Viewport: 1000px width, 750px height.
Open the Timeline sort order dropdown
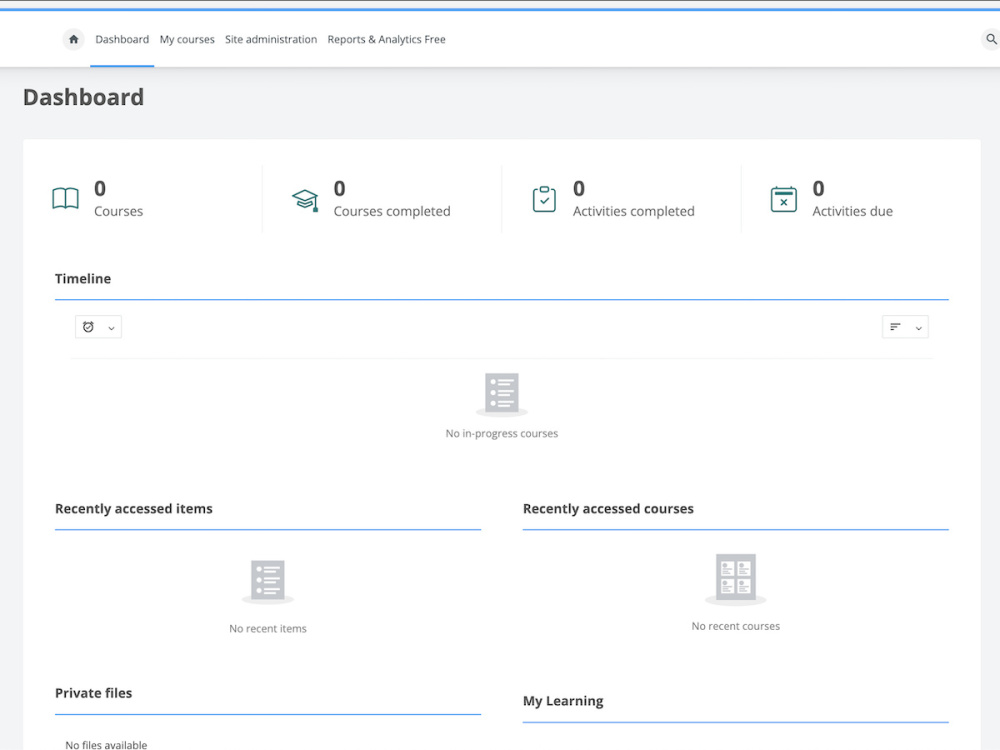[905, 327]
